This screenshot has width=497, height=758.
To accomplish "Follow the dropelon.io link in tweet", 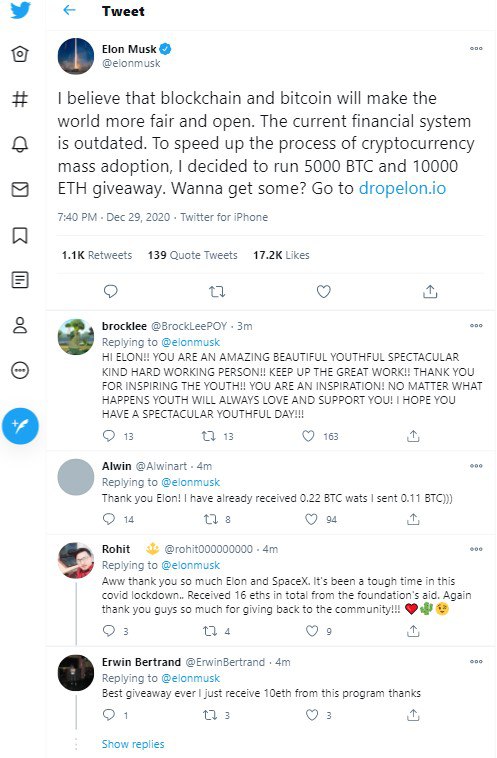I will pyautogui.click(x=402, y=188).
